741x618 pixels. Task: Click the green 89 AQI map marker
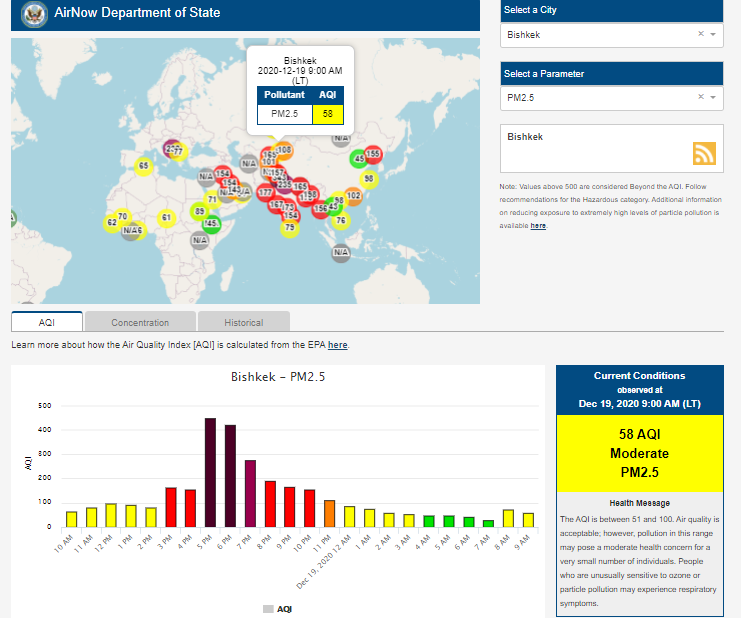pos(200,212)
